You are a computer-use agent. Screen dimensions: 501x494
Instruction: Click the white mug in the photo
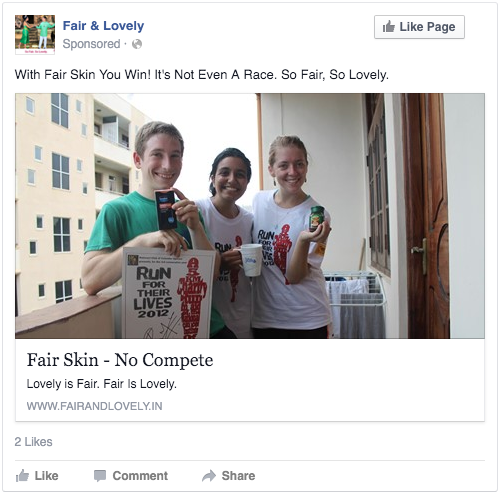point(250,260)
